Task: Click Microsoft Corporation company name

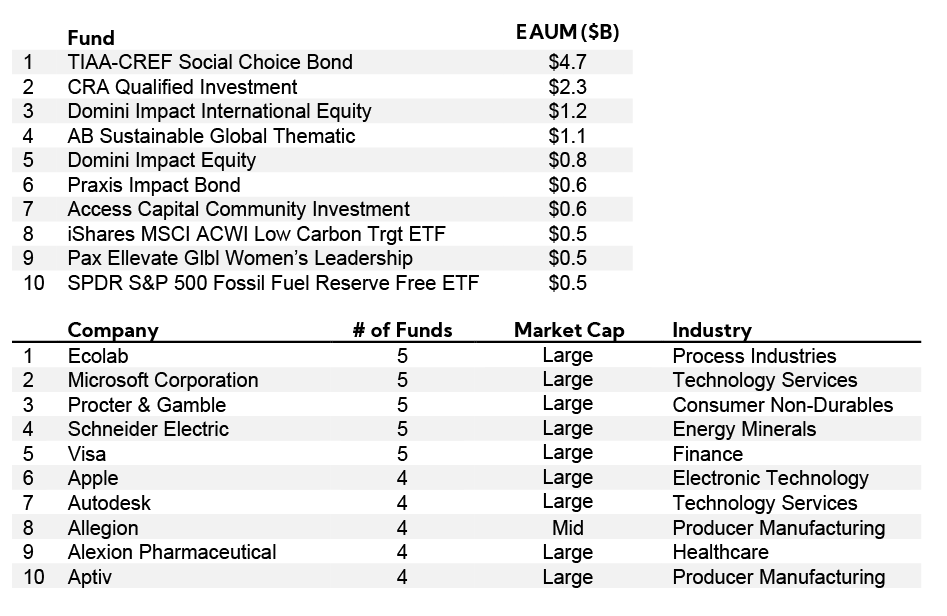Action: pyautogui.click(x=162, y=380)
